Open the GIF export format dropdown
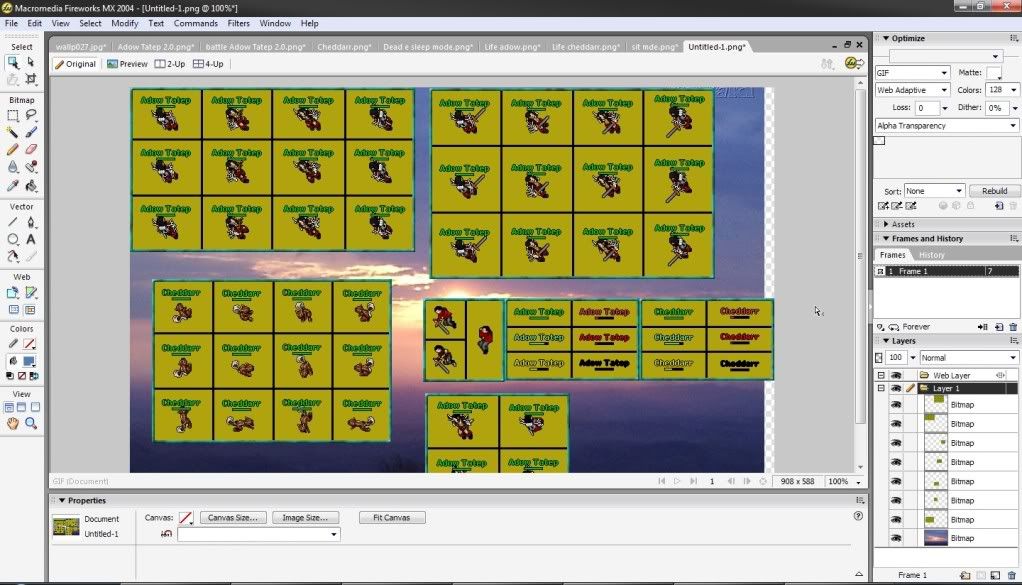The height and width of the screenshot is (585, 1022). point(912,73)
